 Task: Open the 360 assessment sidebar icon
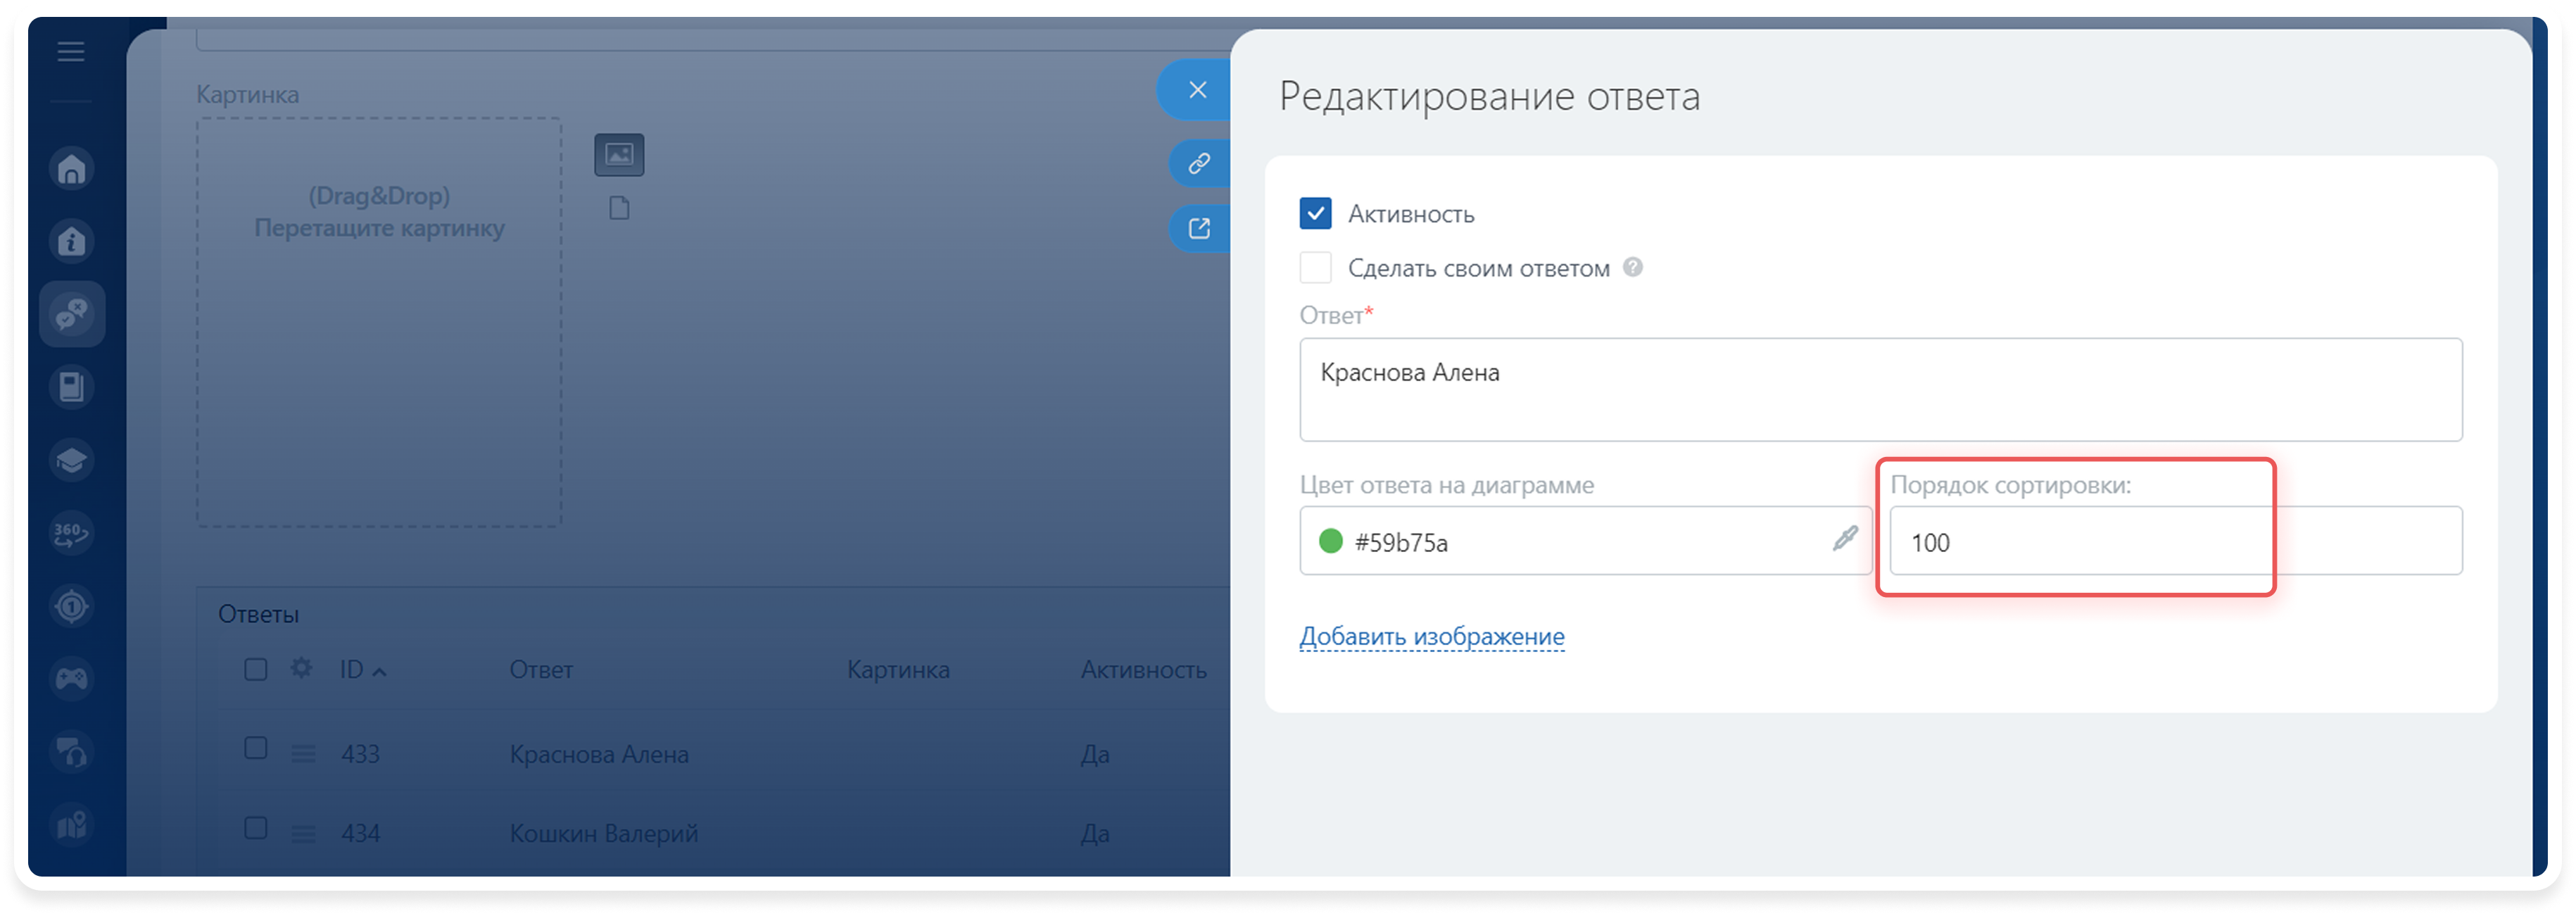pos(72,533)
